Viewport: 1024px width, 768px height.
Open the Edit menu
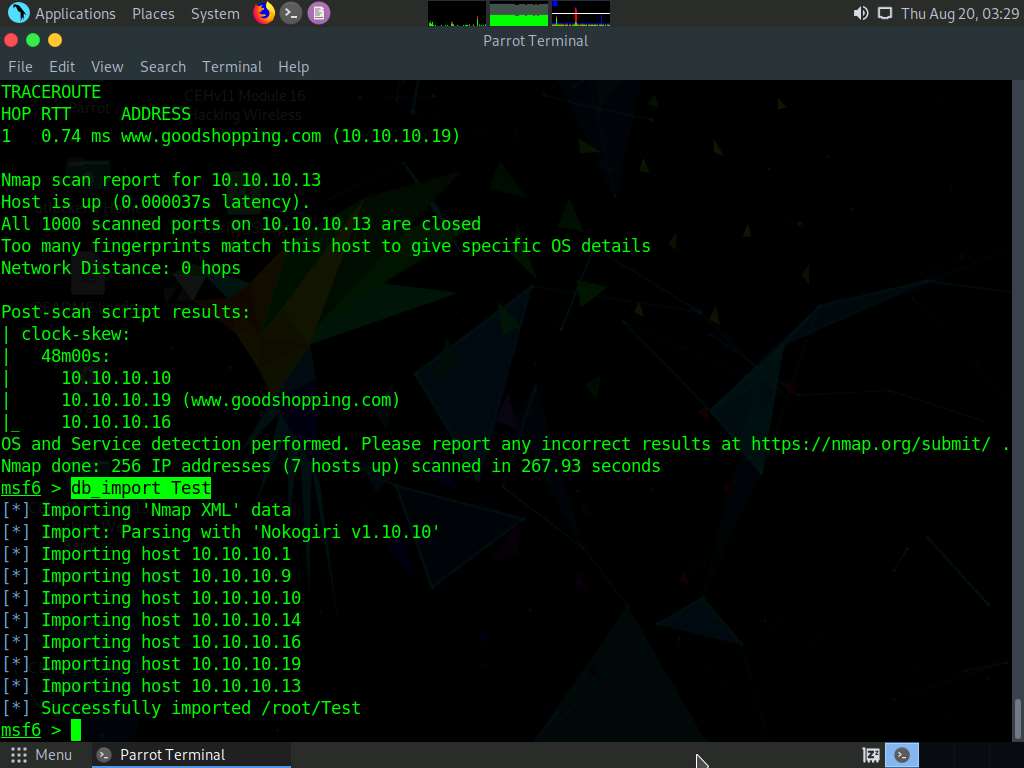pyautogui.click(x=62, y=67)
